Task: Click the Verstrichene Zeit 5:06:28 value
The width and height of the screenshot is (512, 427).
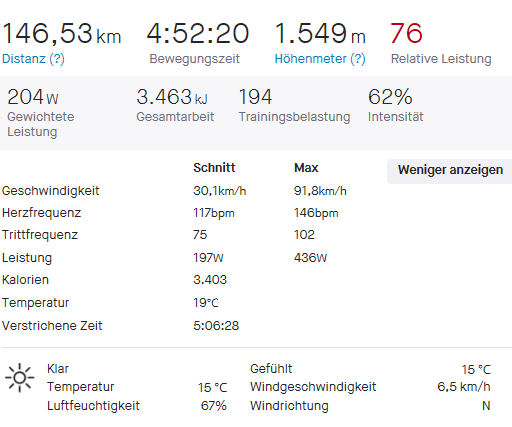Action: click(x=216, y=326)
